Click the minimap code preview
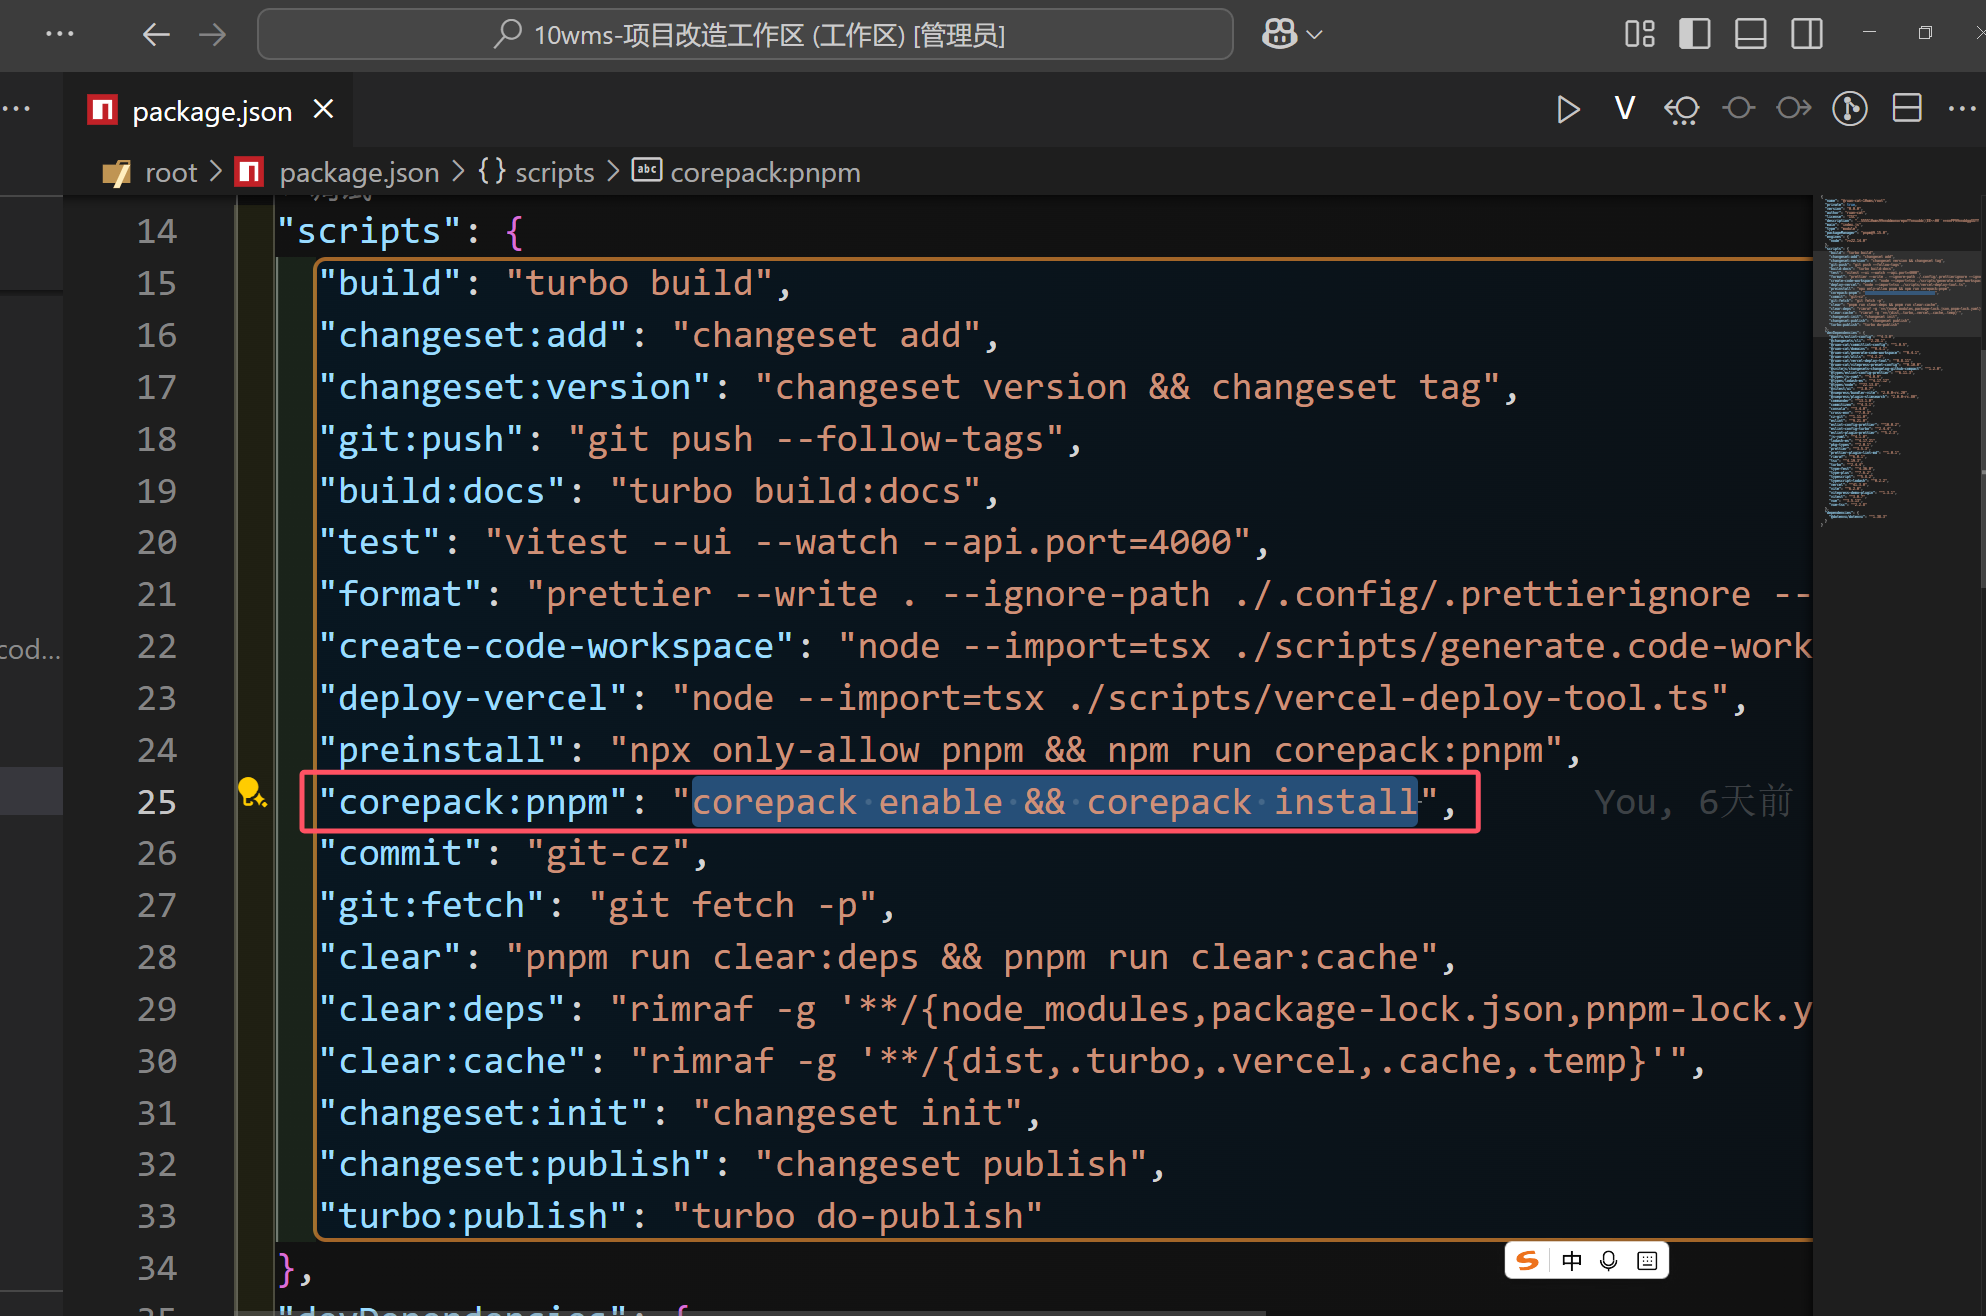Image resolution: width=1986 pixels, height=1316 pixels. pos(1899,360)
